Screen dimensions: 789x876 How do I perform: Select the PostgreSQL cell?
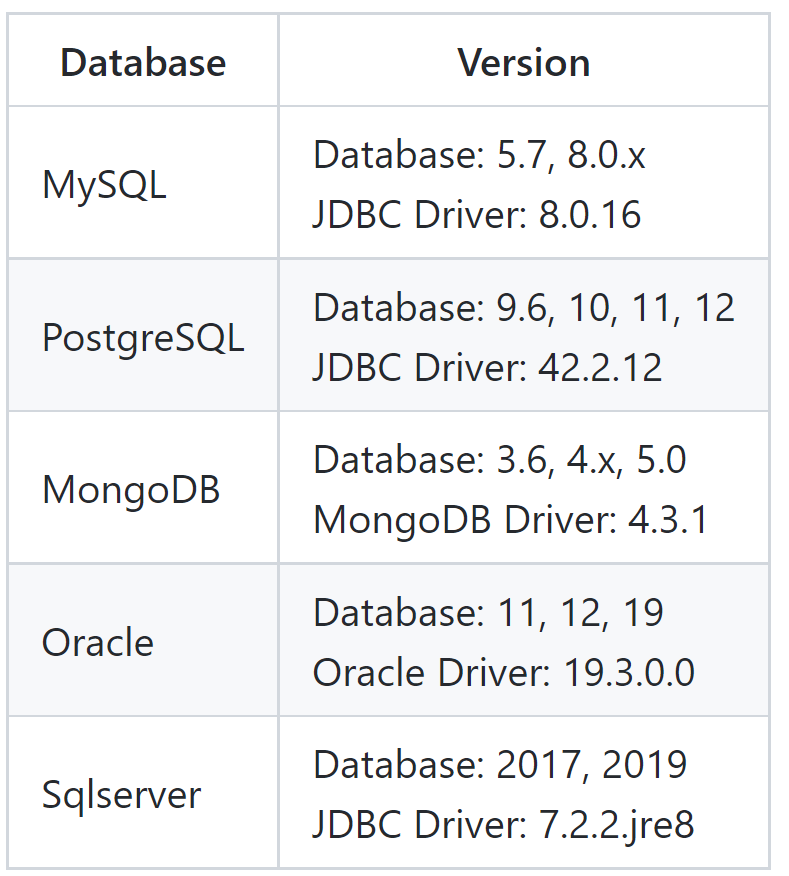(143, 338)
